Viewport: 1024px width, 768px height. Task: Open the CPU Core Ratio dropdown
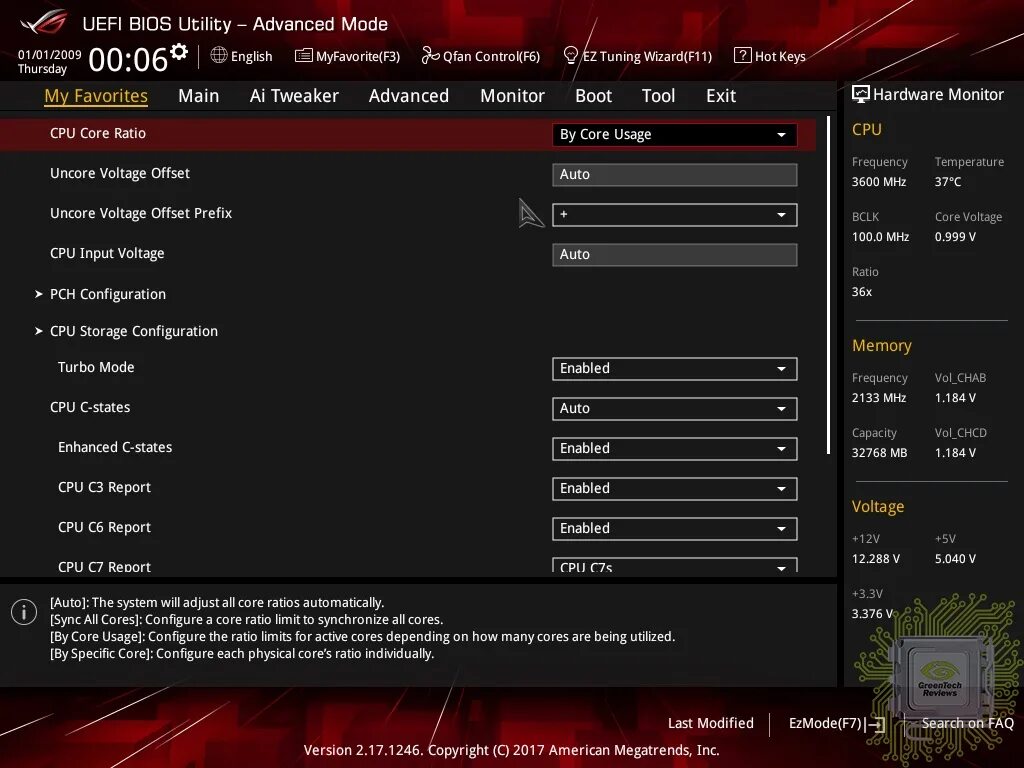pyautogui.click(x=675, y=135)
